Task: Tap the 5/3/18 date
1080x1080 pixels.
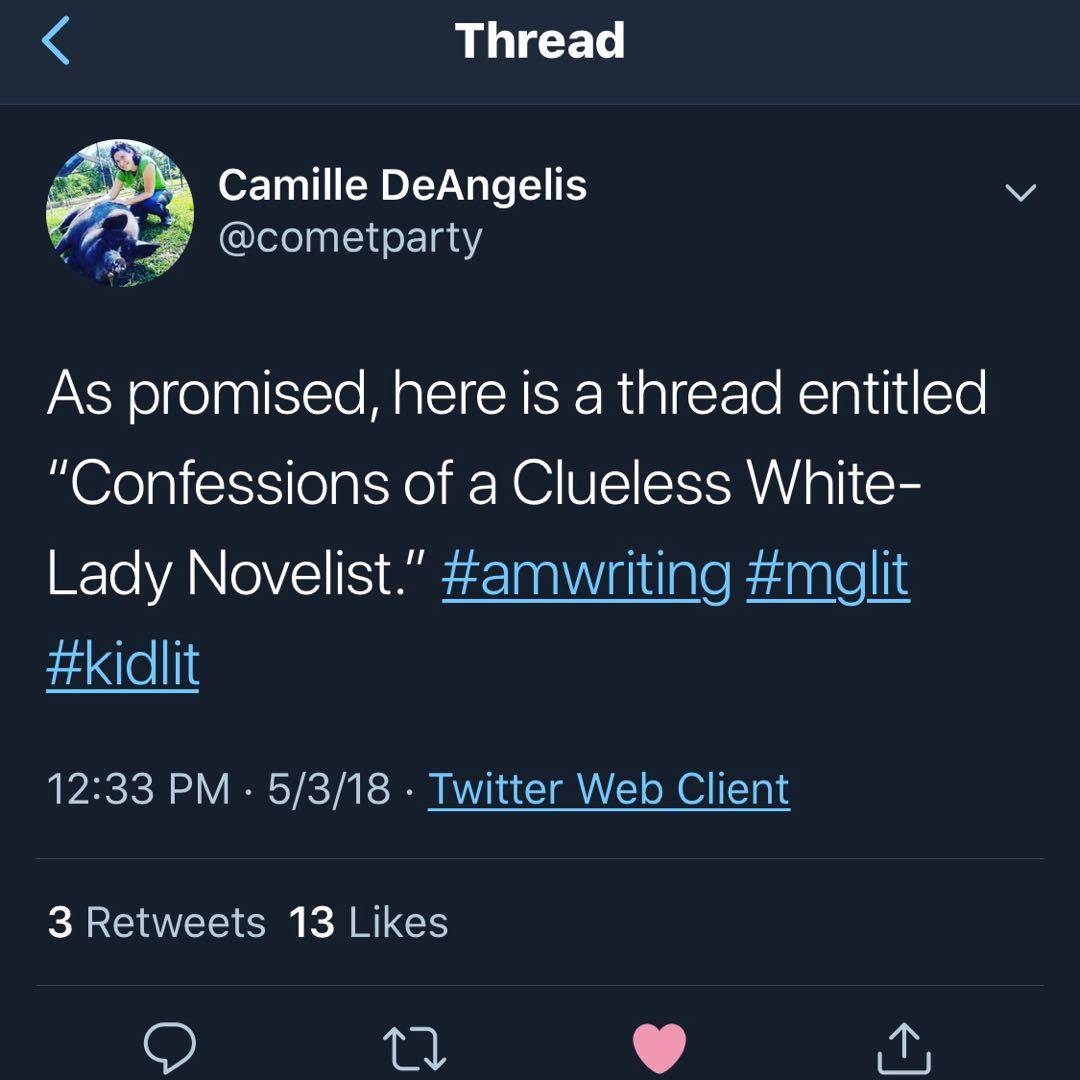Action: [329, 789]
